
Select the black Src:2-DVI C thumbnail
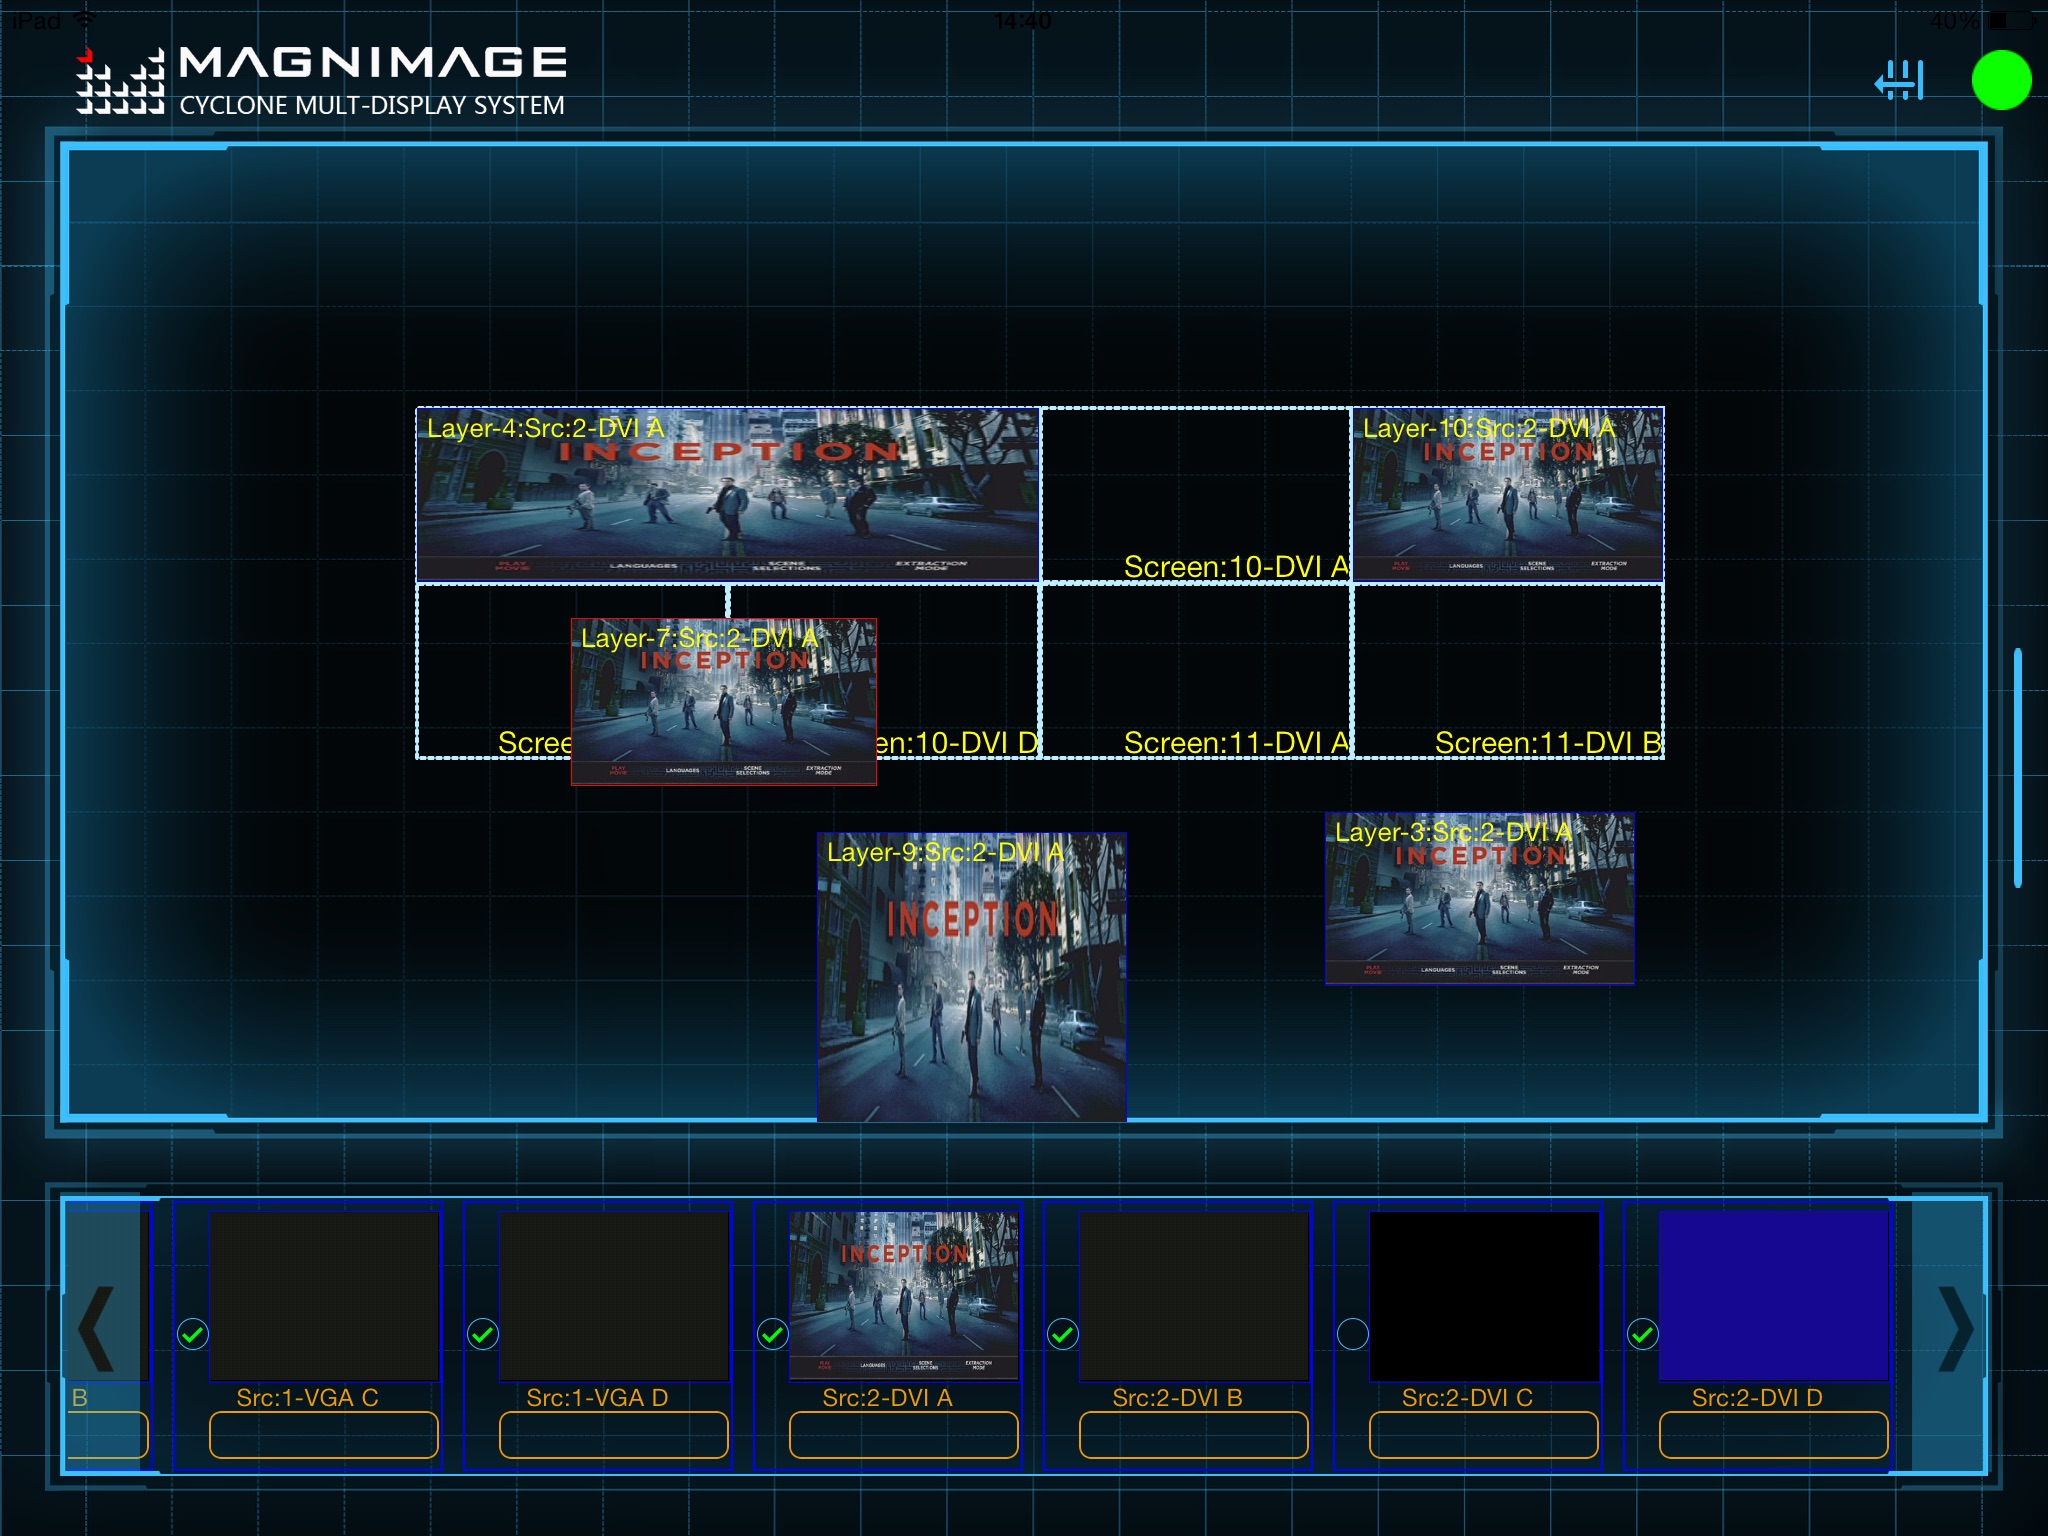[x=1484, y=1296]
